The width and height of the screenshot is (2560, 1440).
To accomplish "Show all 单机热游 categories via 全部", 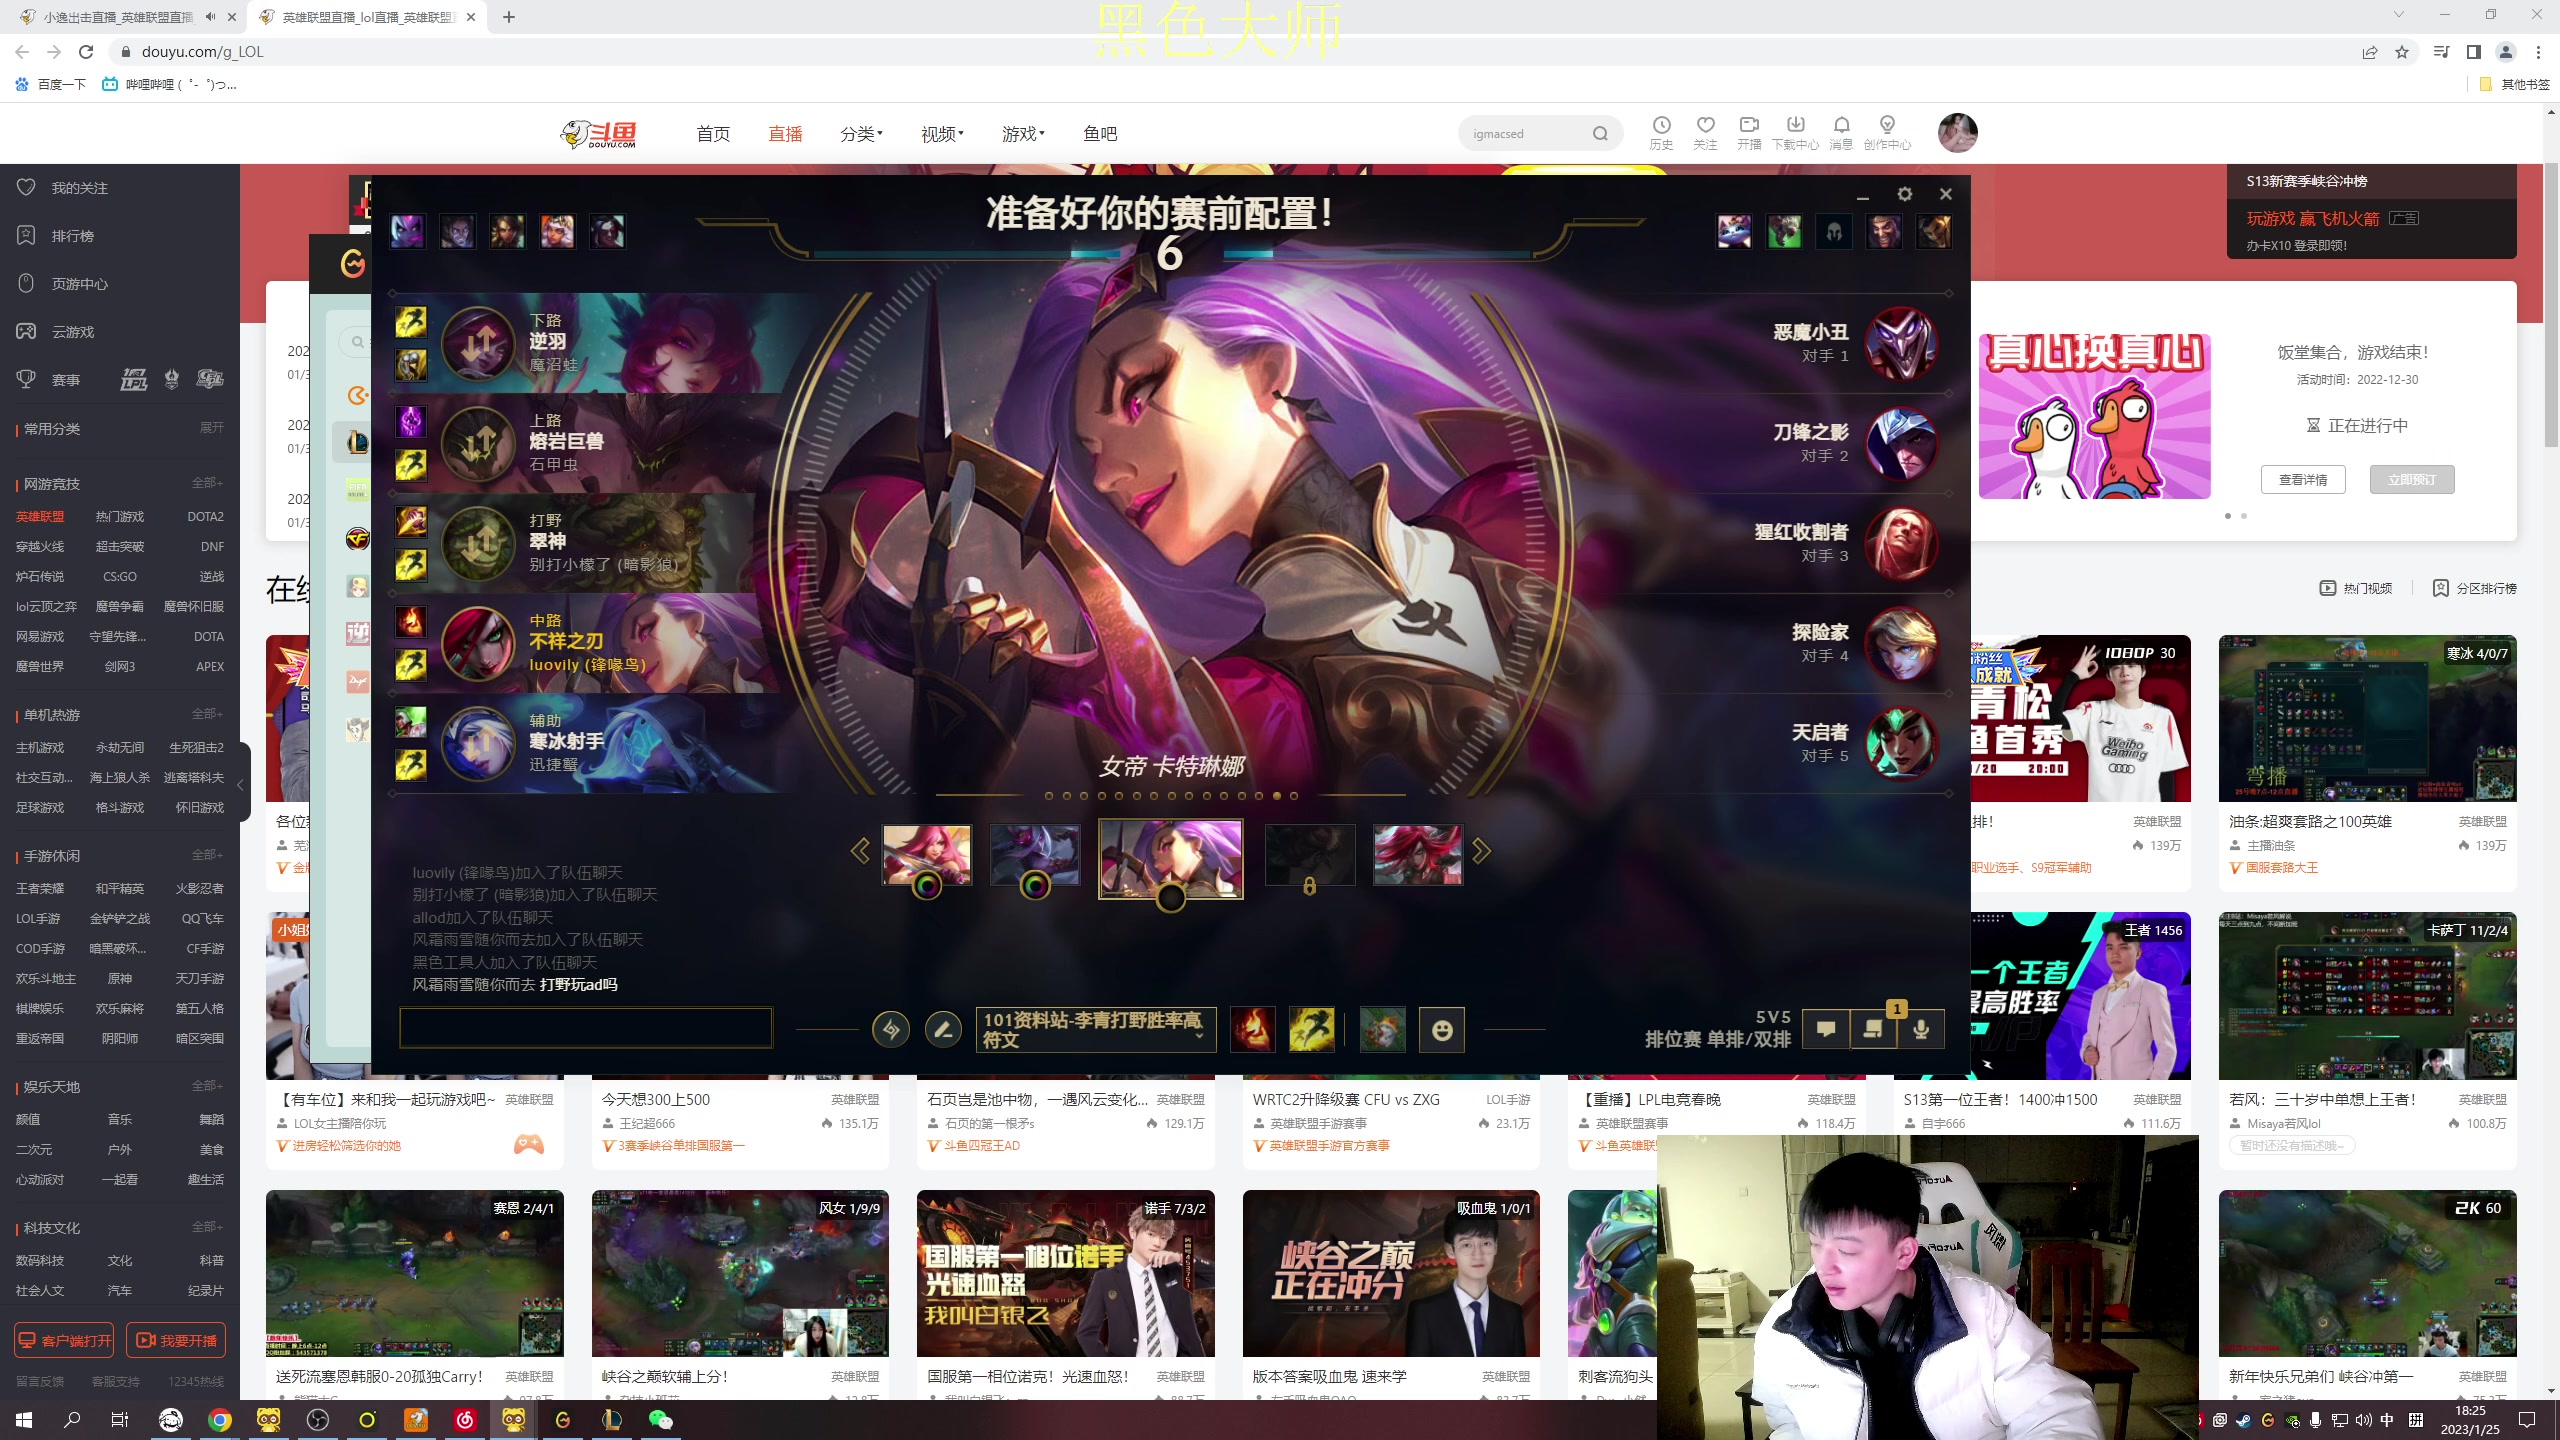I will point(207,714).
